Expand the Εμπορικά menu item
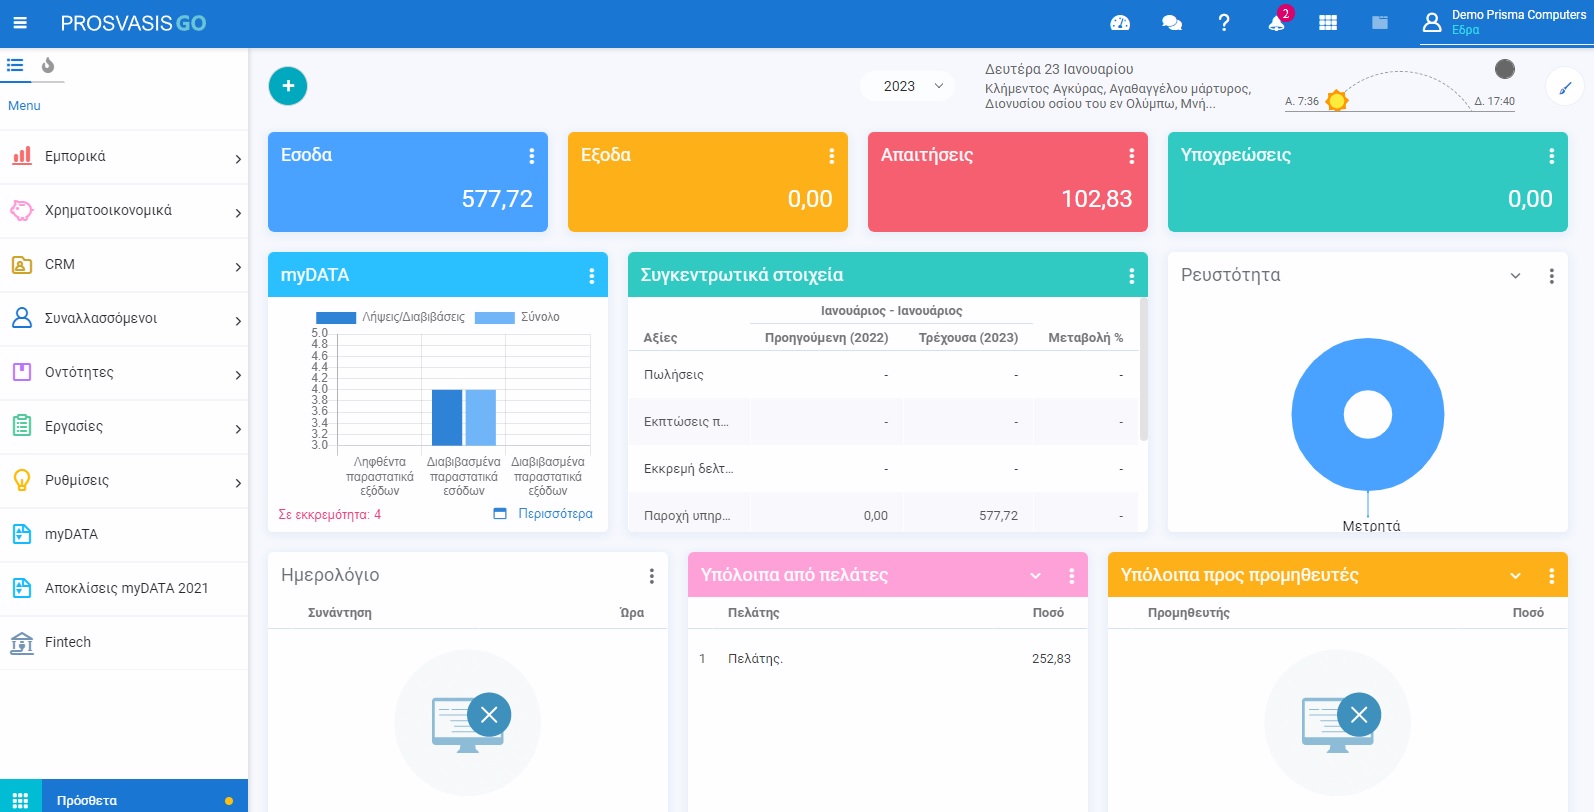The image size is (1594, 812). pos(124,157)
